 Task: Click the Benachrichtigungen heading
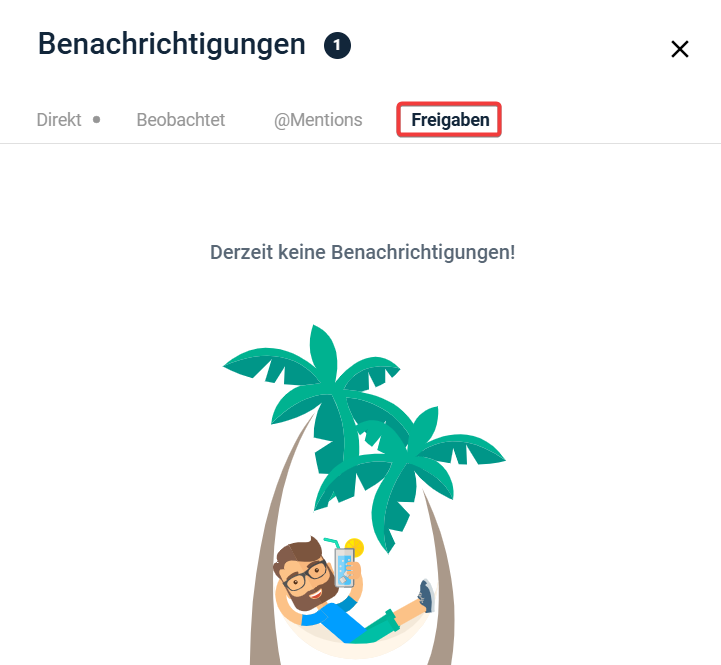172,45
